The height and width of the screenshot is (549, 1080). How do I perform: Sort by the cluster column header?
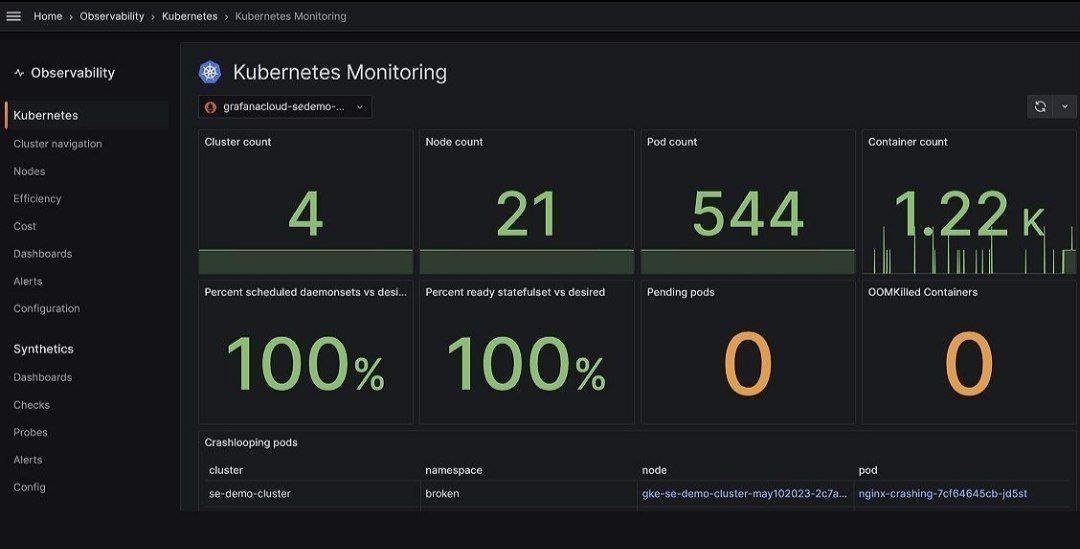tap(226, 470)
